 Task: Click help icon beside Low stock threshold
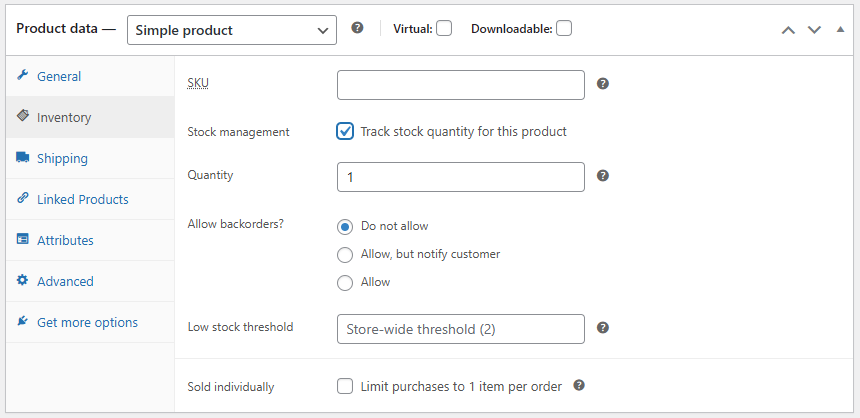603,327
